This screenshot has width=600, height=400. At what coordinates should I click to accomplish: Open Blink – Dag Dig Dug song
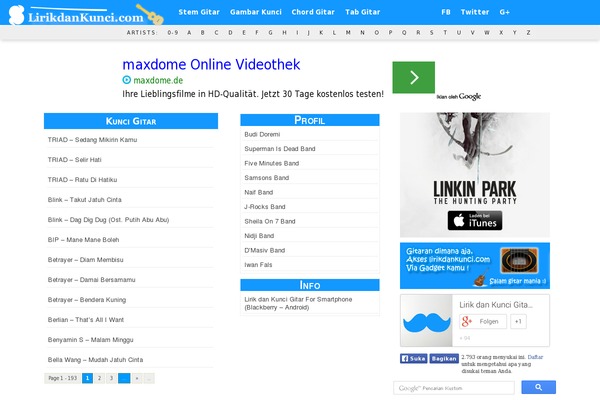pos(108,220)
